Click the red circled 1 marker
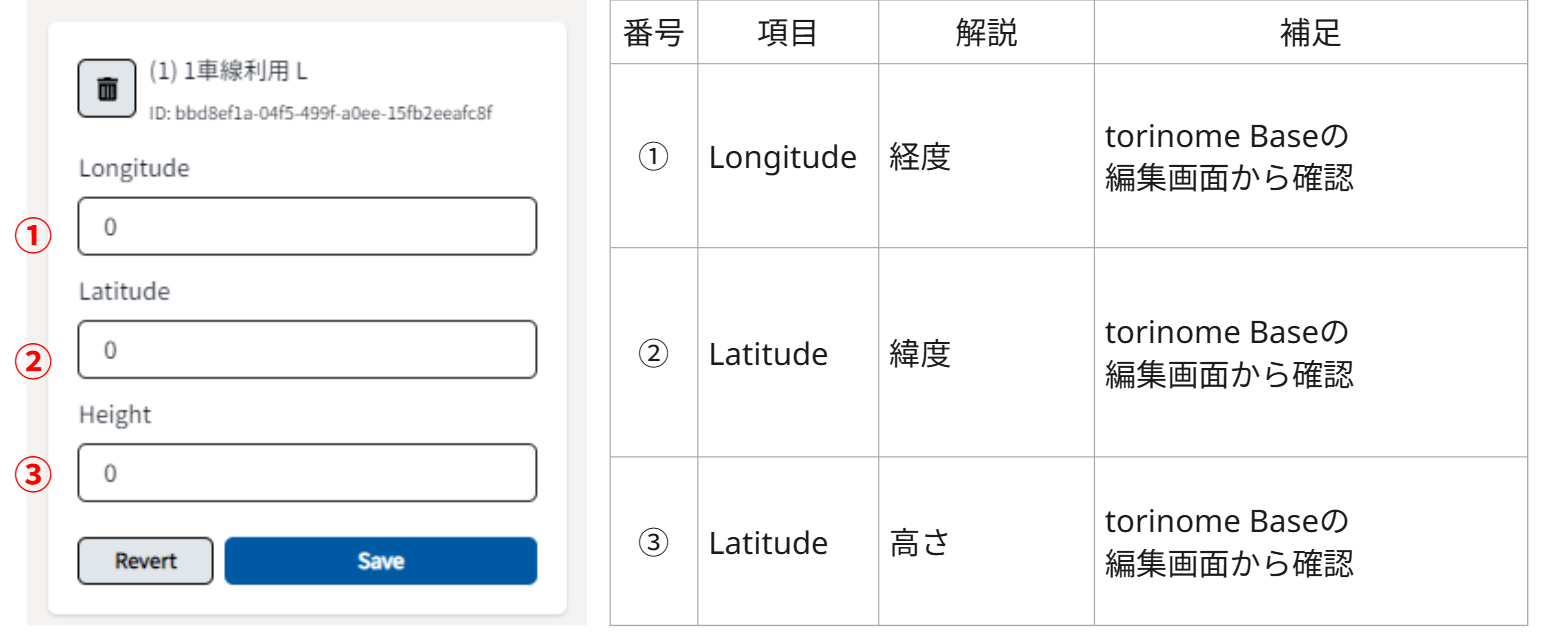This screenshot has height=644, width=1551. pos(32,237)
